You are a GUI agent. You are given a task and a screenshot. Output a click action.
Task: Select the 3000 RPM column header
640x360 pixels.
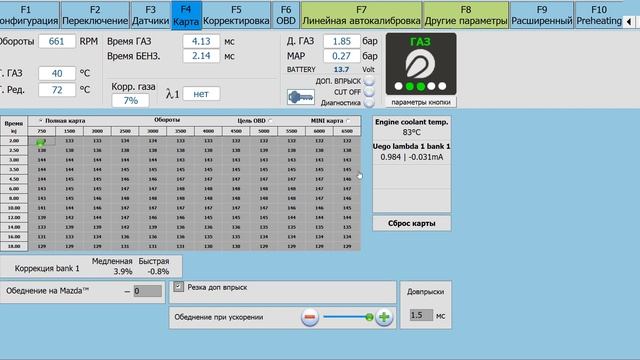153,131
